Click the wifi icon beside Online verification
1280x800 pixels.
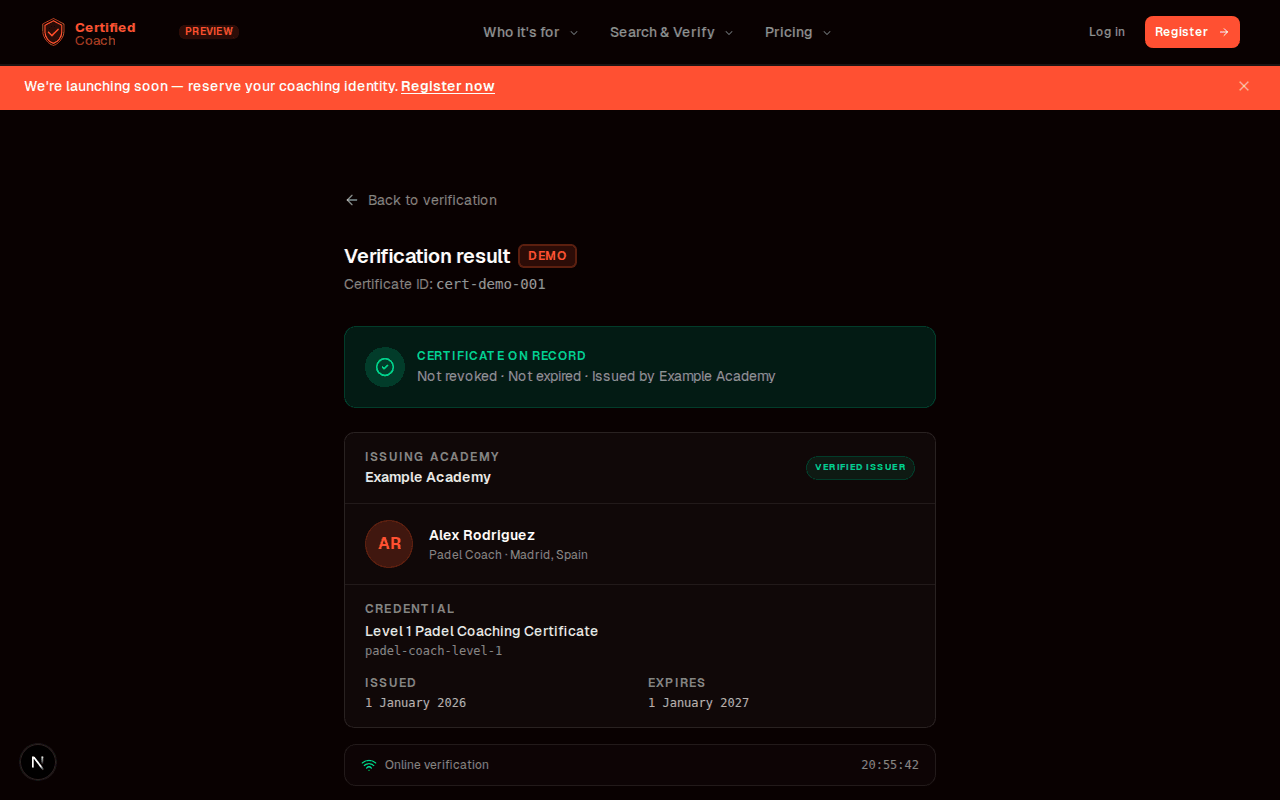(368, 764)
